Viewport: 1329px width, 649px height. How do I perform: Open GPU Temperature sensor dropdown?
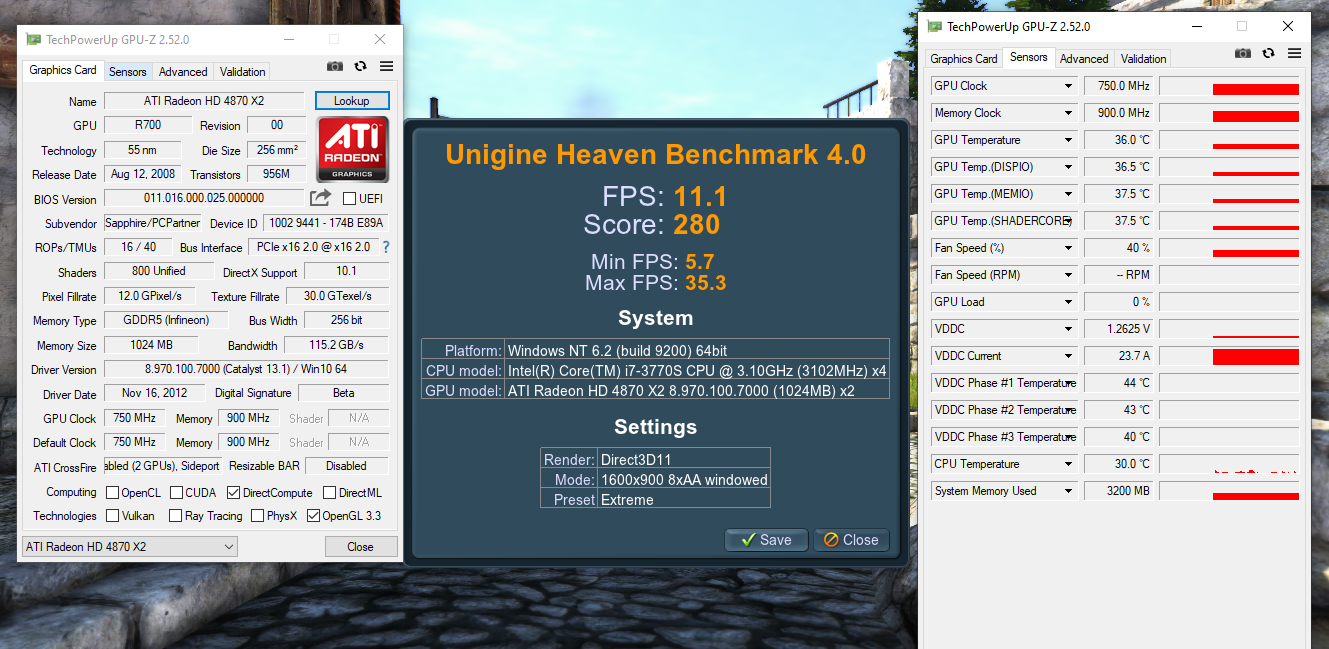click(x=1068, y=140)
